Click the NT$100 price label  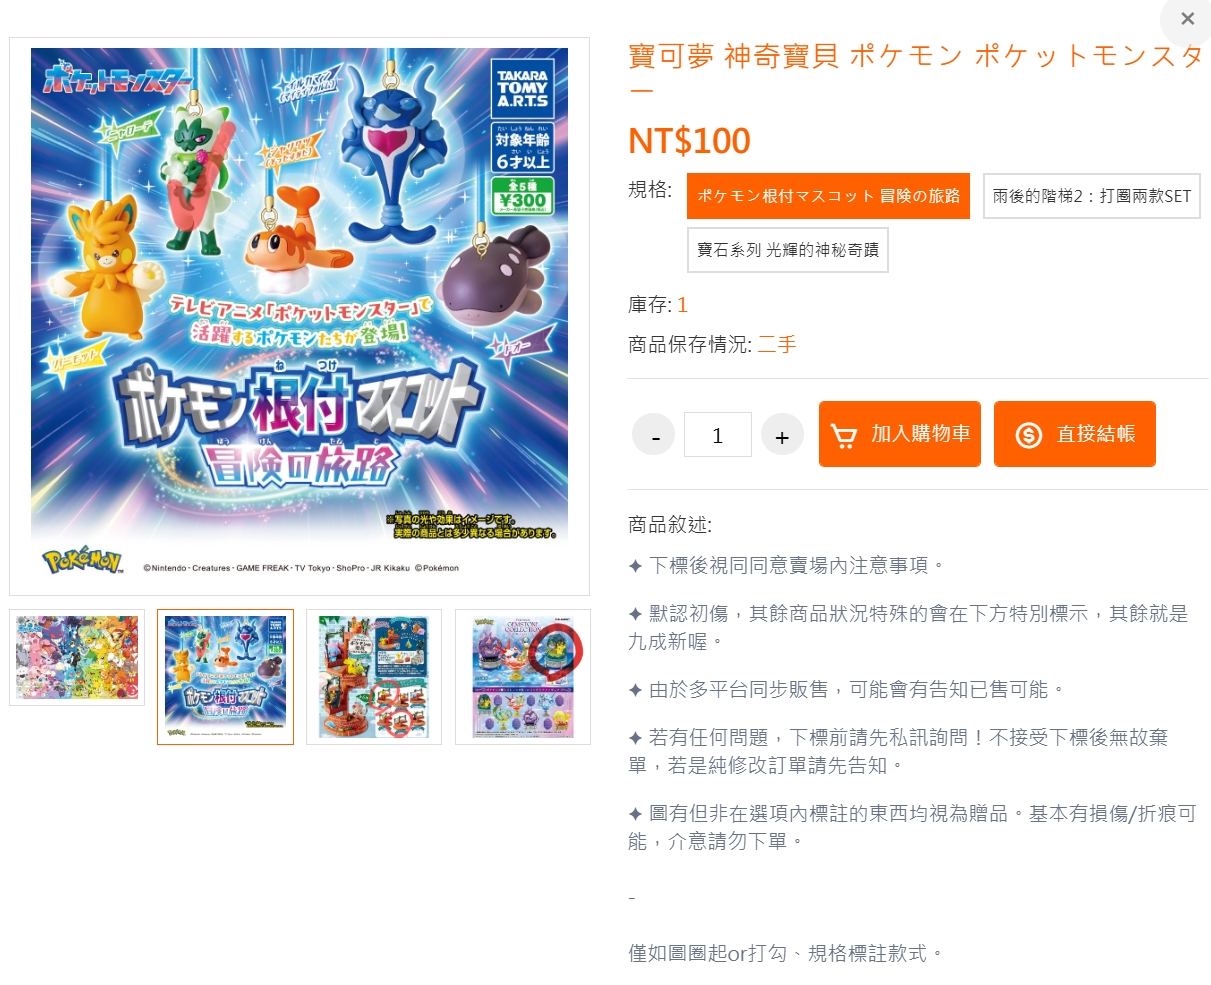(689, 141)
